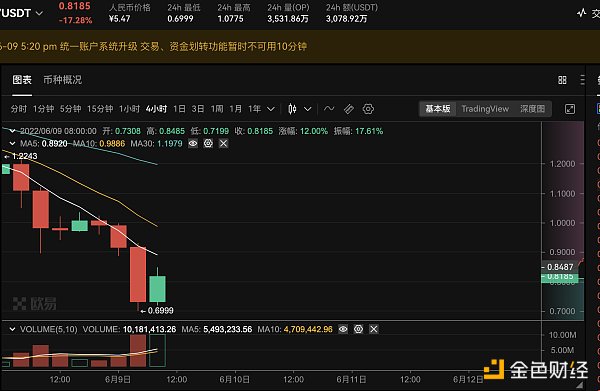Screen dimensions: 600x391
Task: Select the drawing ruler tool icon
Action: coord(349,109)
